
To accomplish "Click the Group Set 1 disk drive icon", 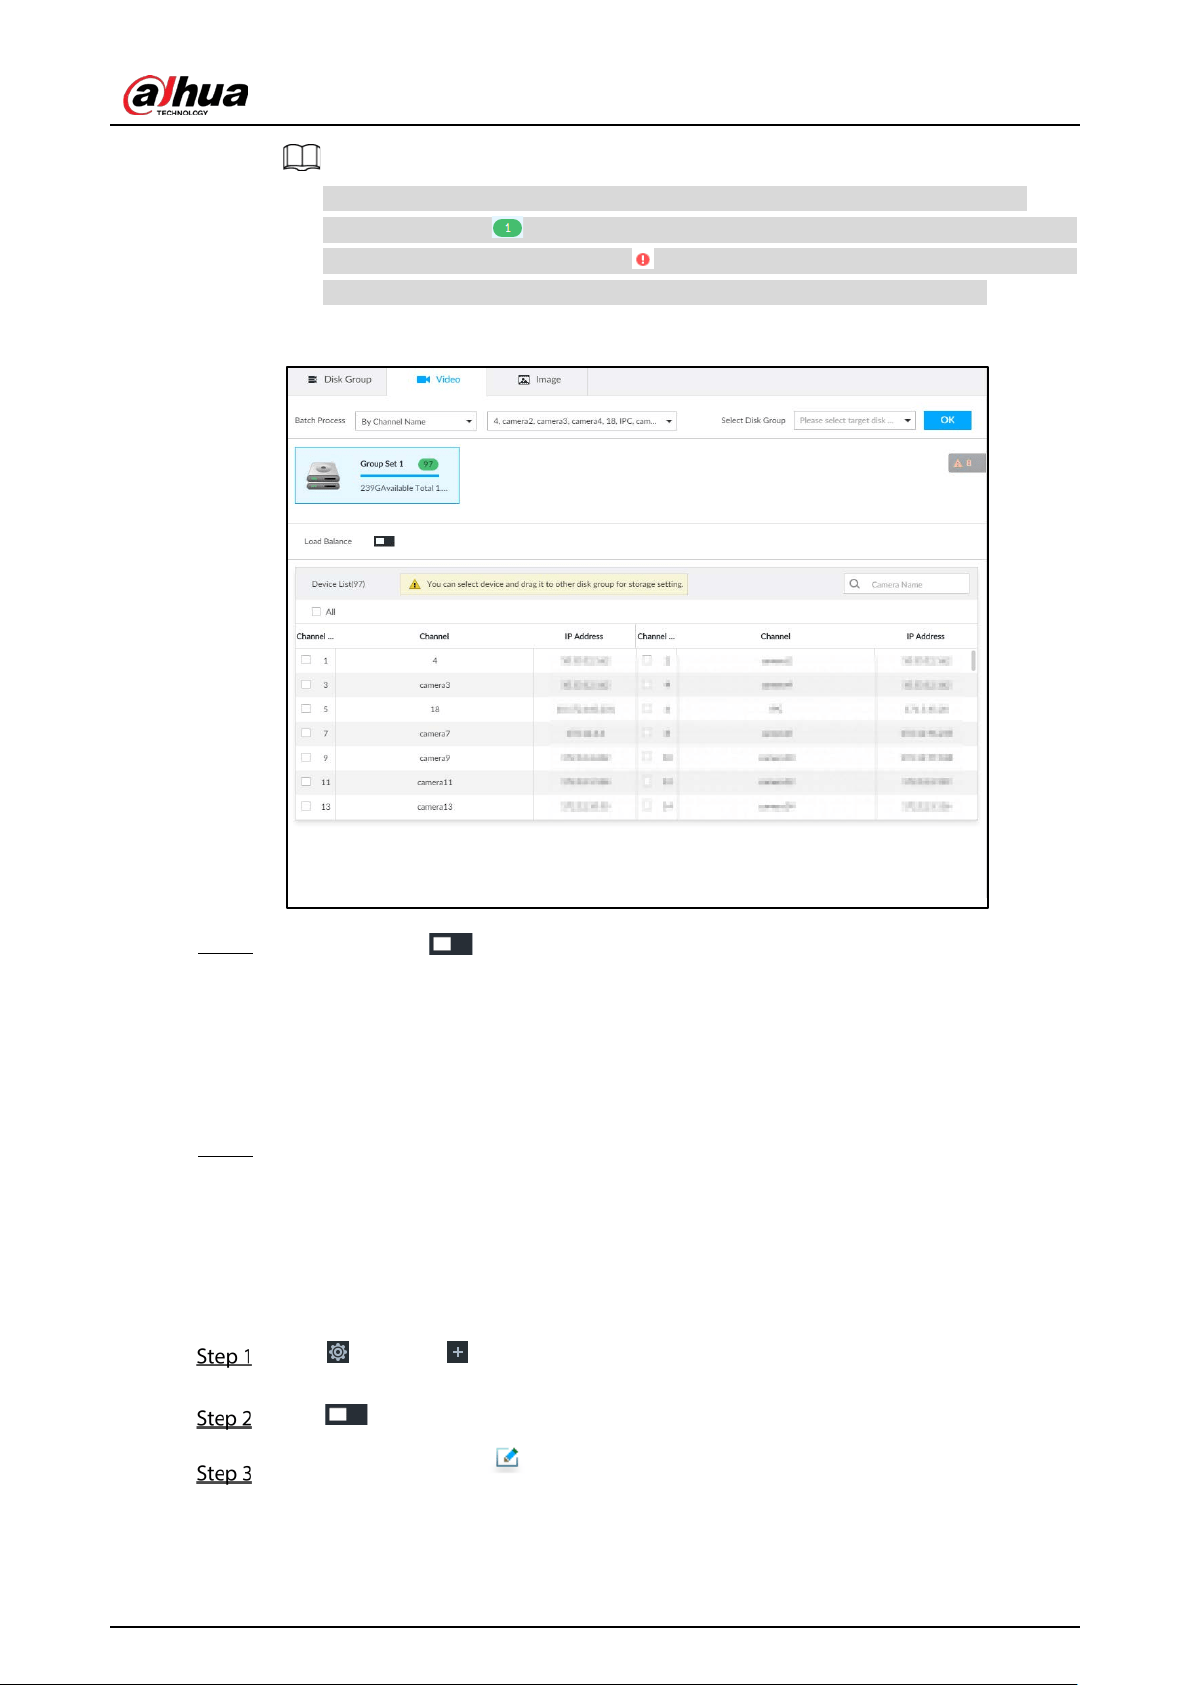I will click(x=323, y=475).
